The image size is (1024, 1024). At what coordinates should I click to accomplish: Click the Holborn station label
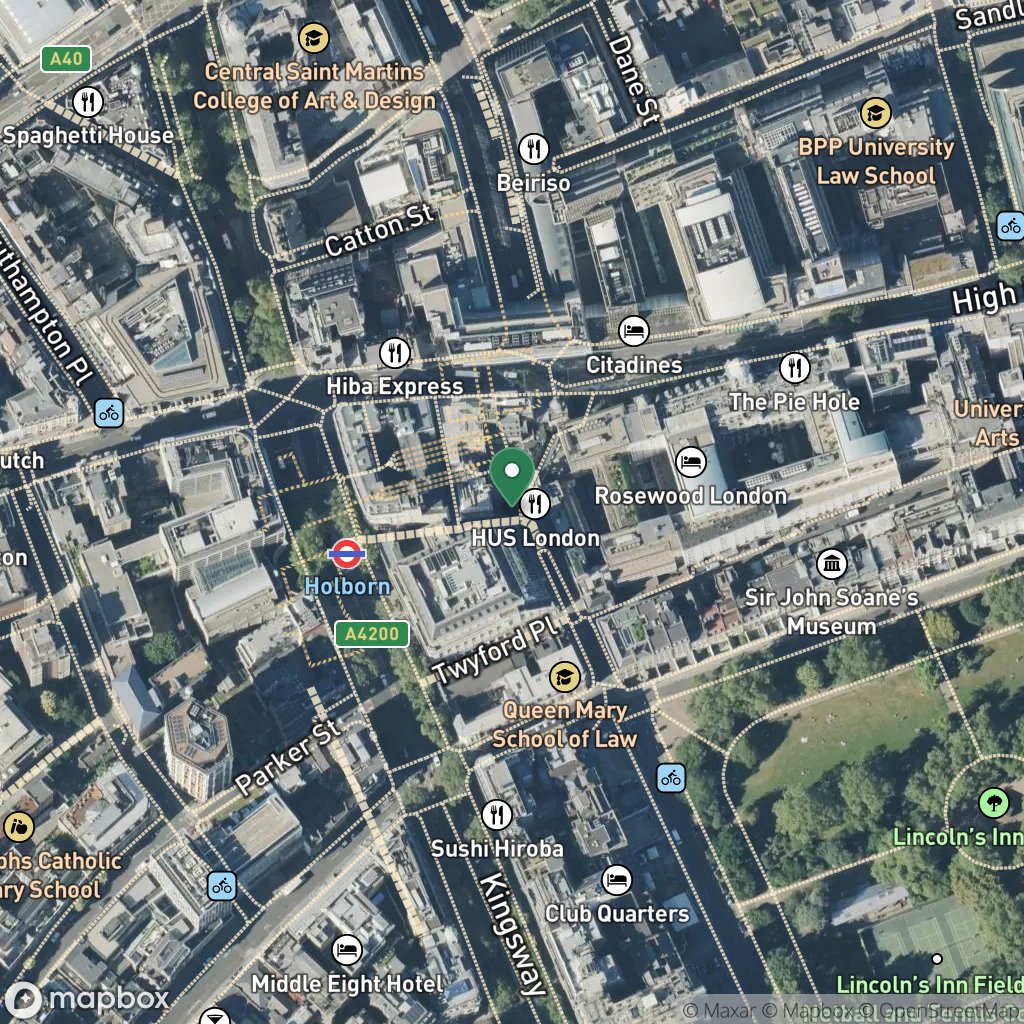pyautogui.click(x=347, y=586)
